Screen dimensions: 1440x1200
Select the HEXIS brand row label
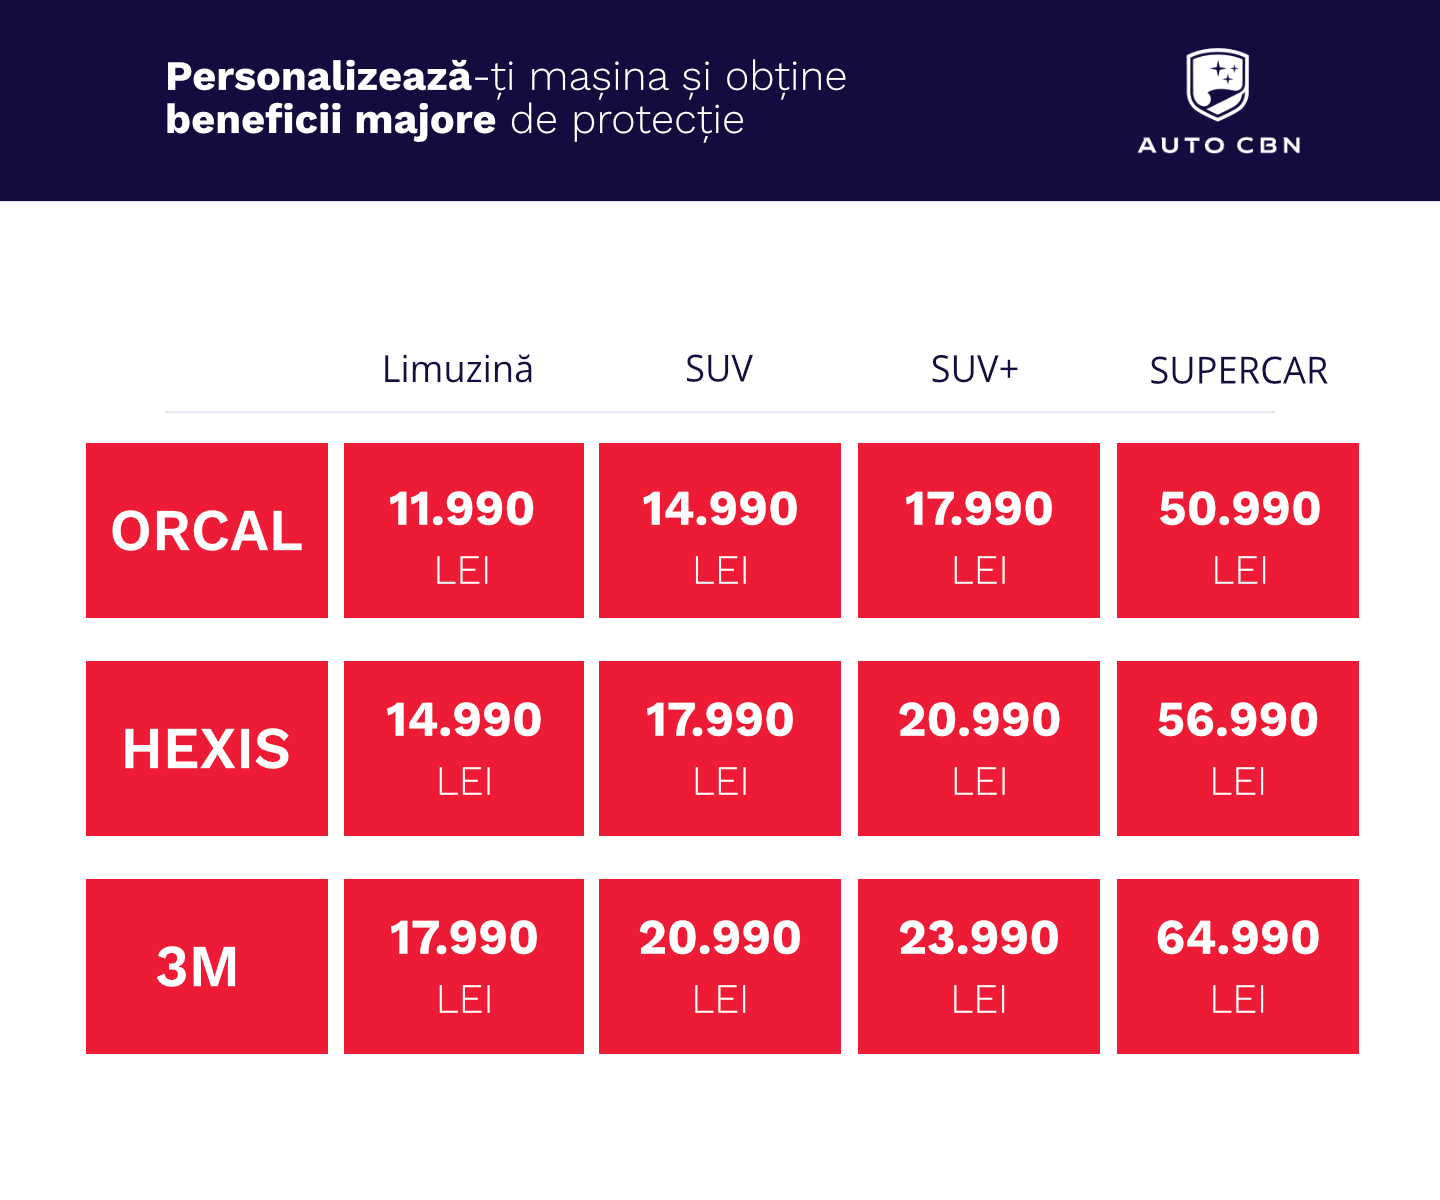[207, 748]
